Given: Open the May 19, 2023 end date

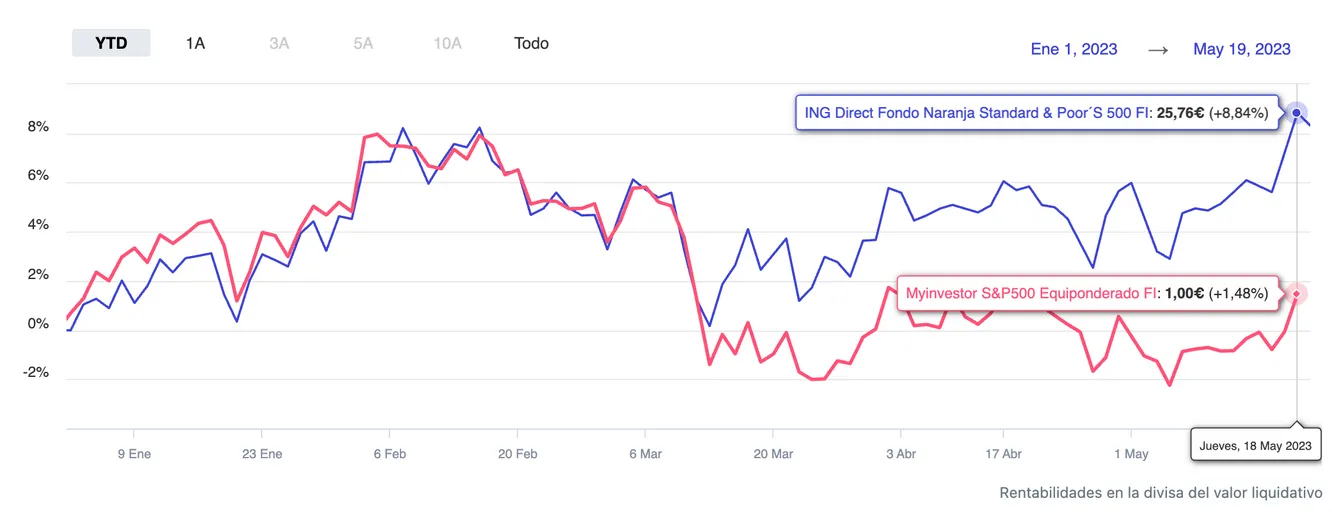Looking at the screenshot, I should coord(1241,49).
